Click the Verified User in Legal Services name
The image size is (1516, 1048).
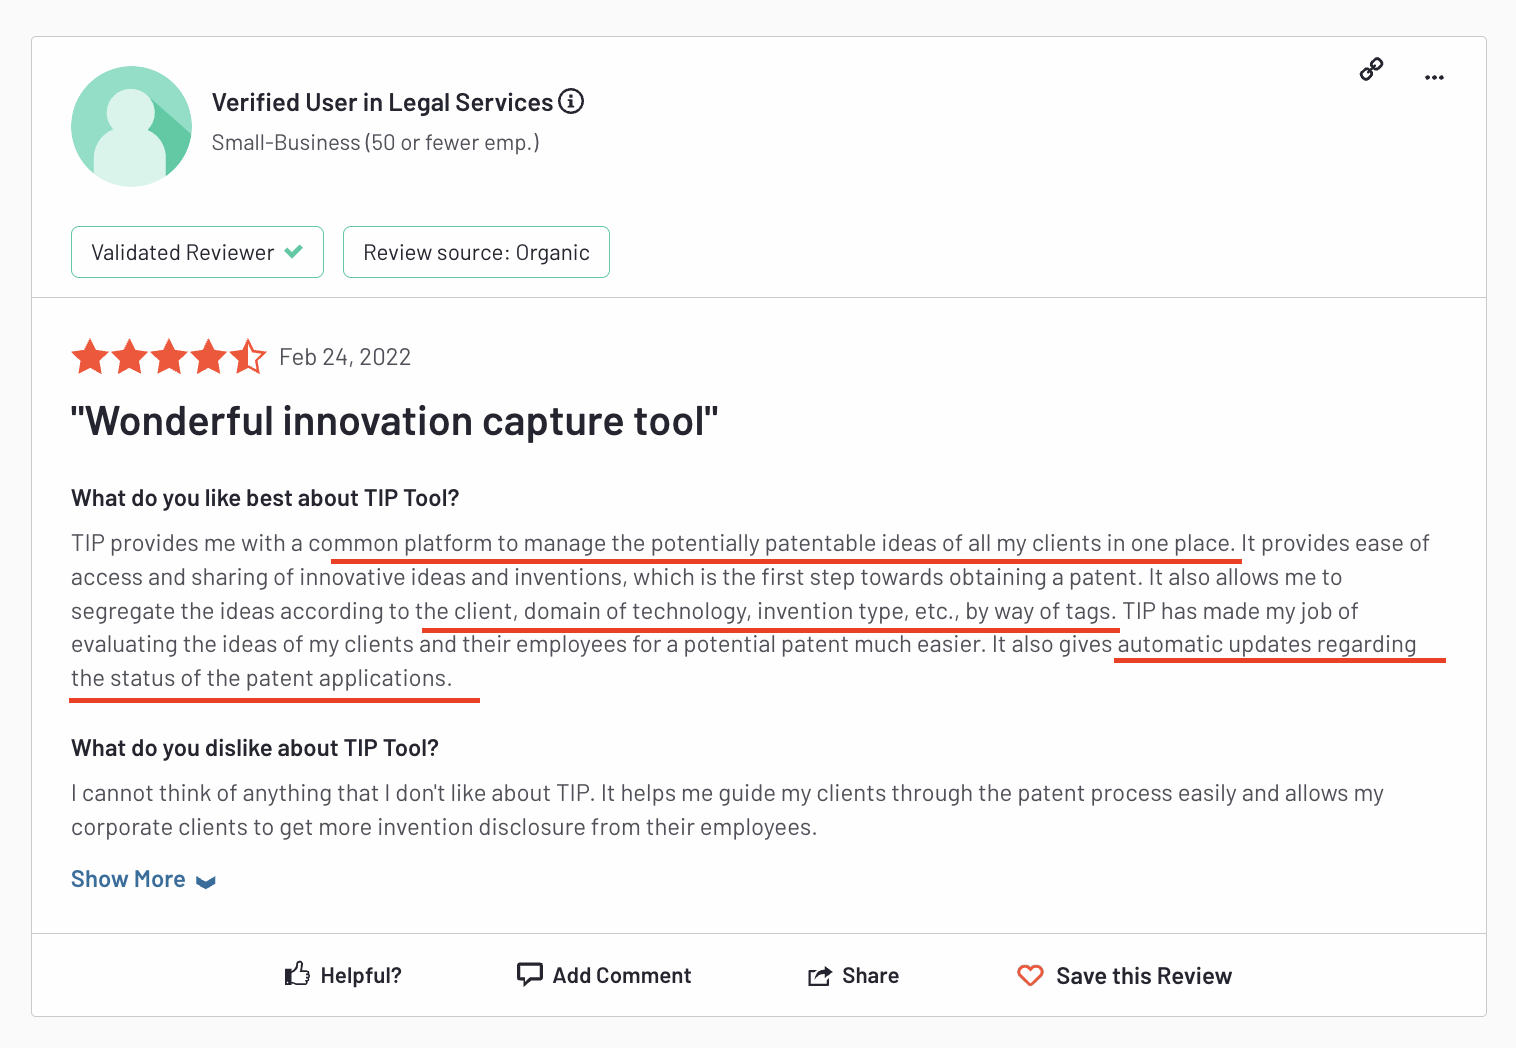pos(382,102)
